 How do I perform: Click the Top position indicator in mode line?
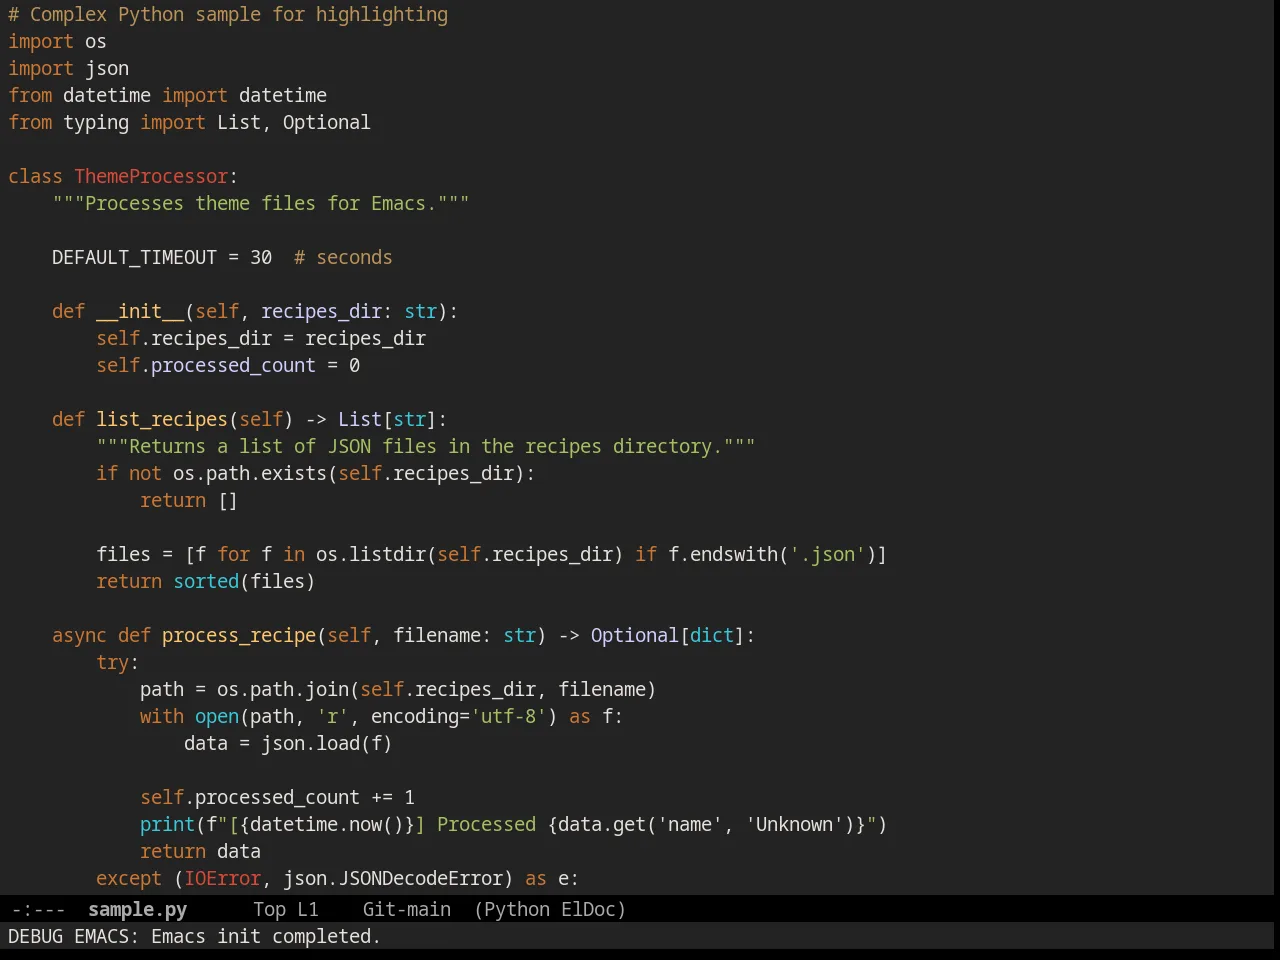(x=269, y=909)
